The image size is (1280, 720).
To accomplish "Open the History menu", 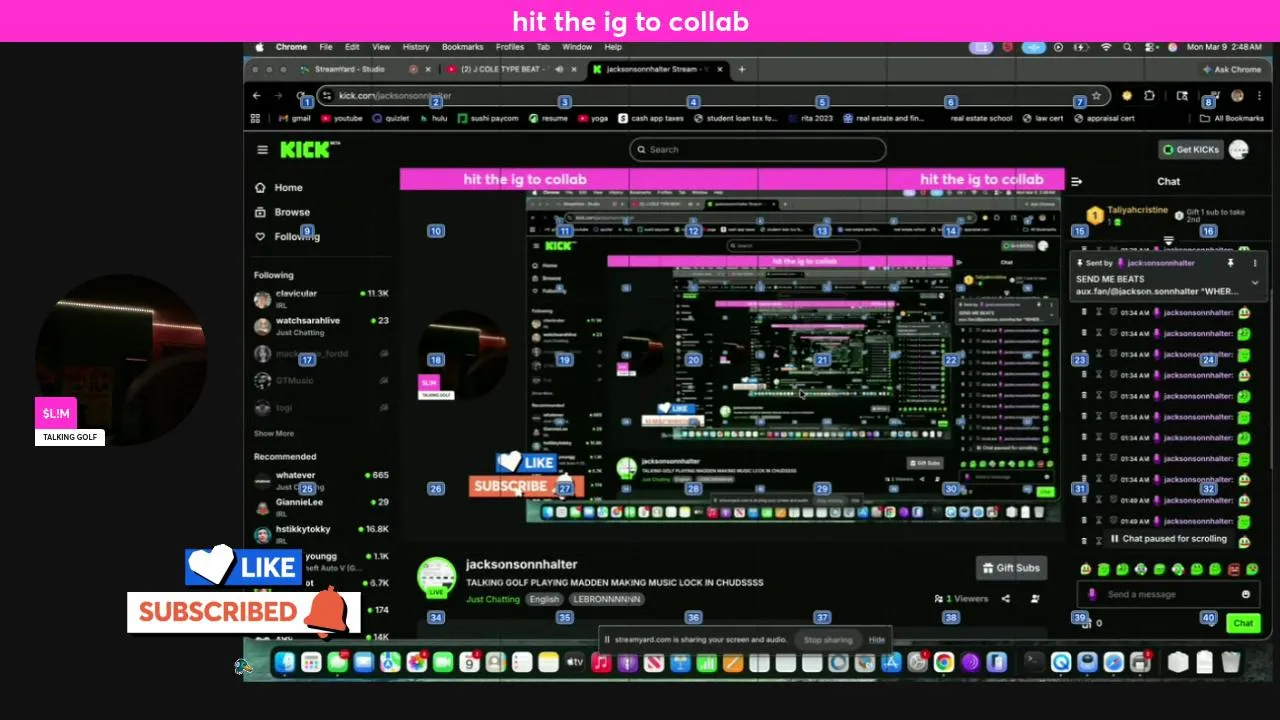I will point(416,47).
